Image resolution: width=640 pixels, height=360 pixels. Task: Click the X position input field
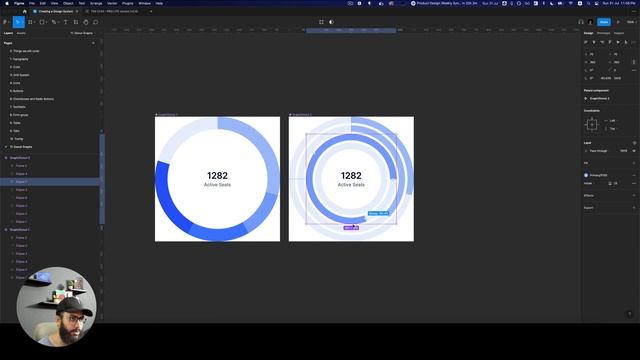click(593, 54)
